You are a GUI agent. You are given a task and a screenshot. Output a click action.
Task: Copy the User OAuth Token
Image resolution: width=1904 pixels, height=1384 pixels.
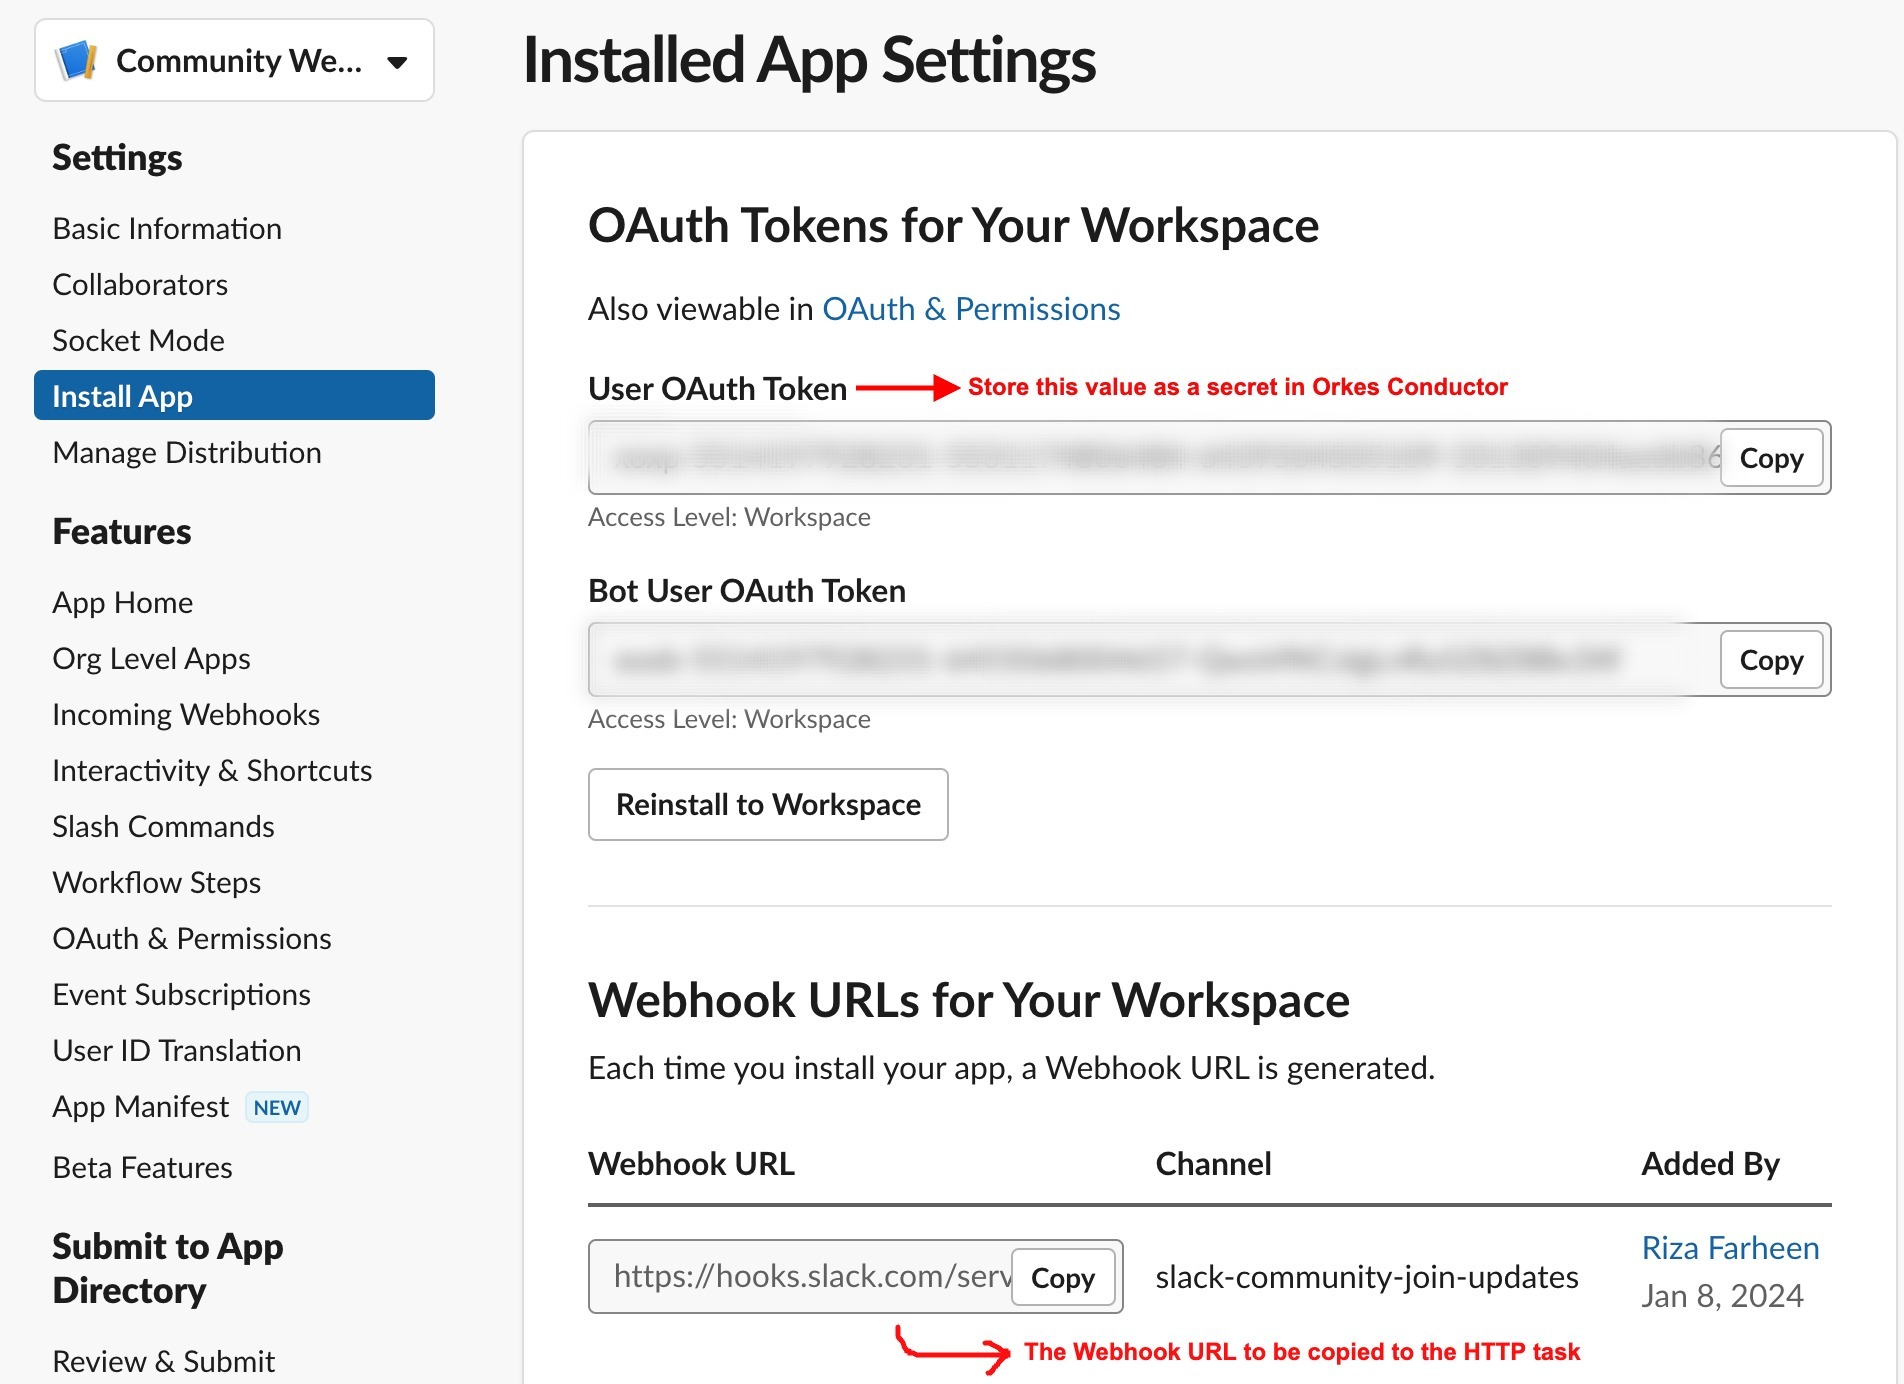[x=1771, y=458]
